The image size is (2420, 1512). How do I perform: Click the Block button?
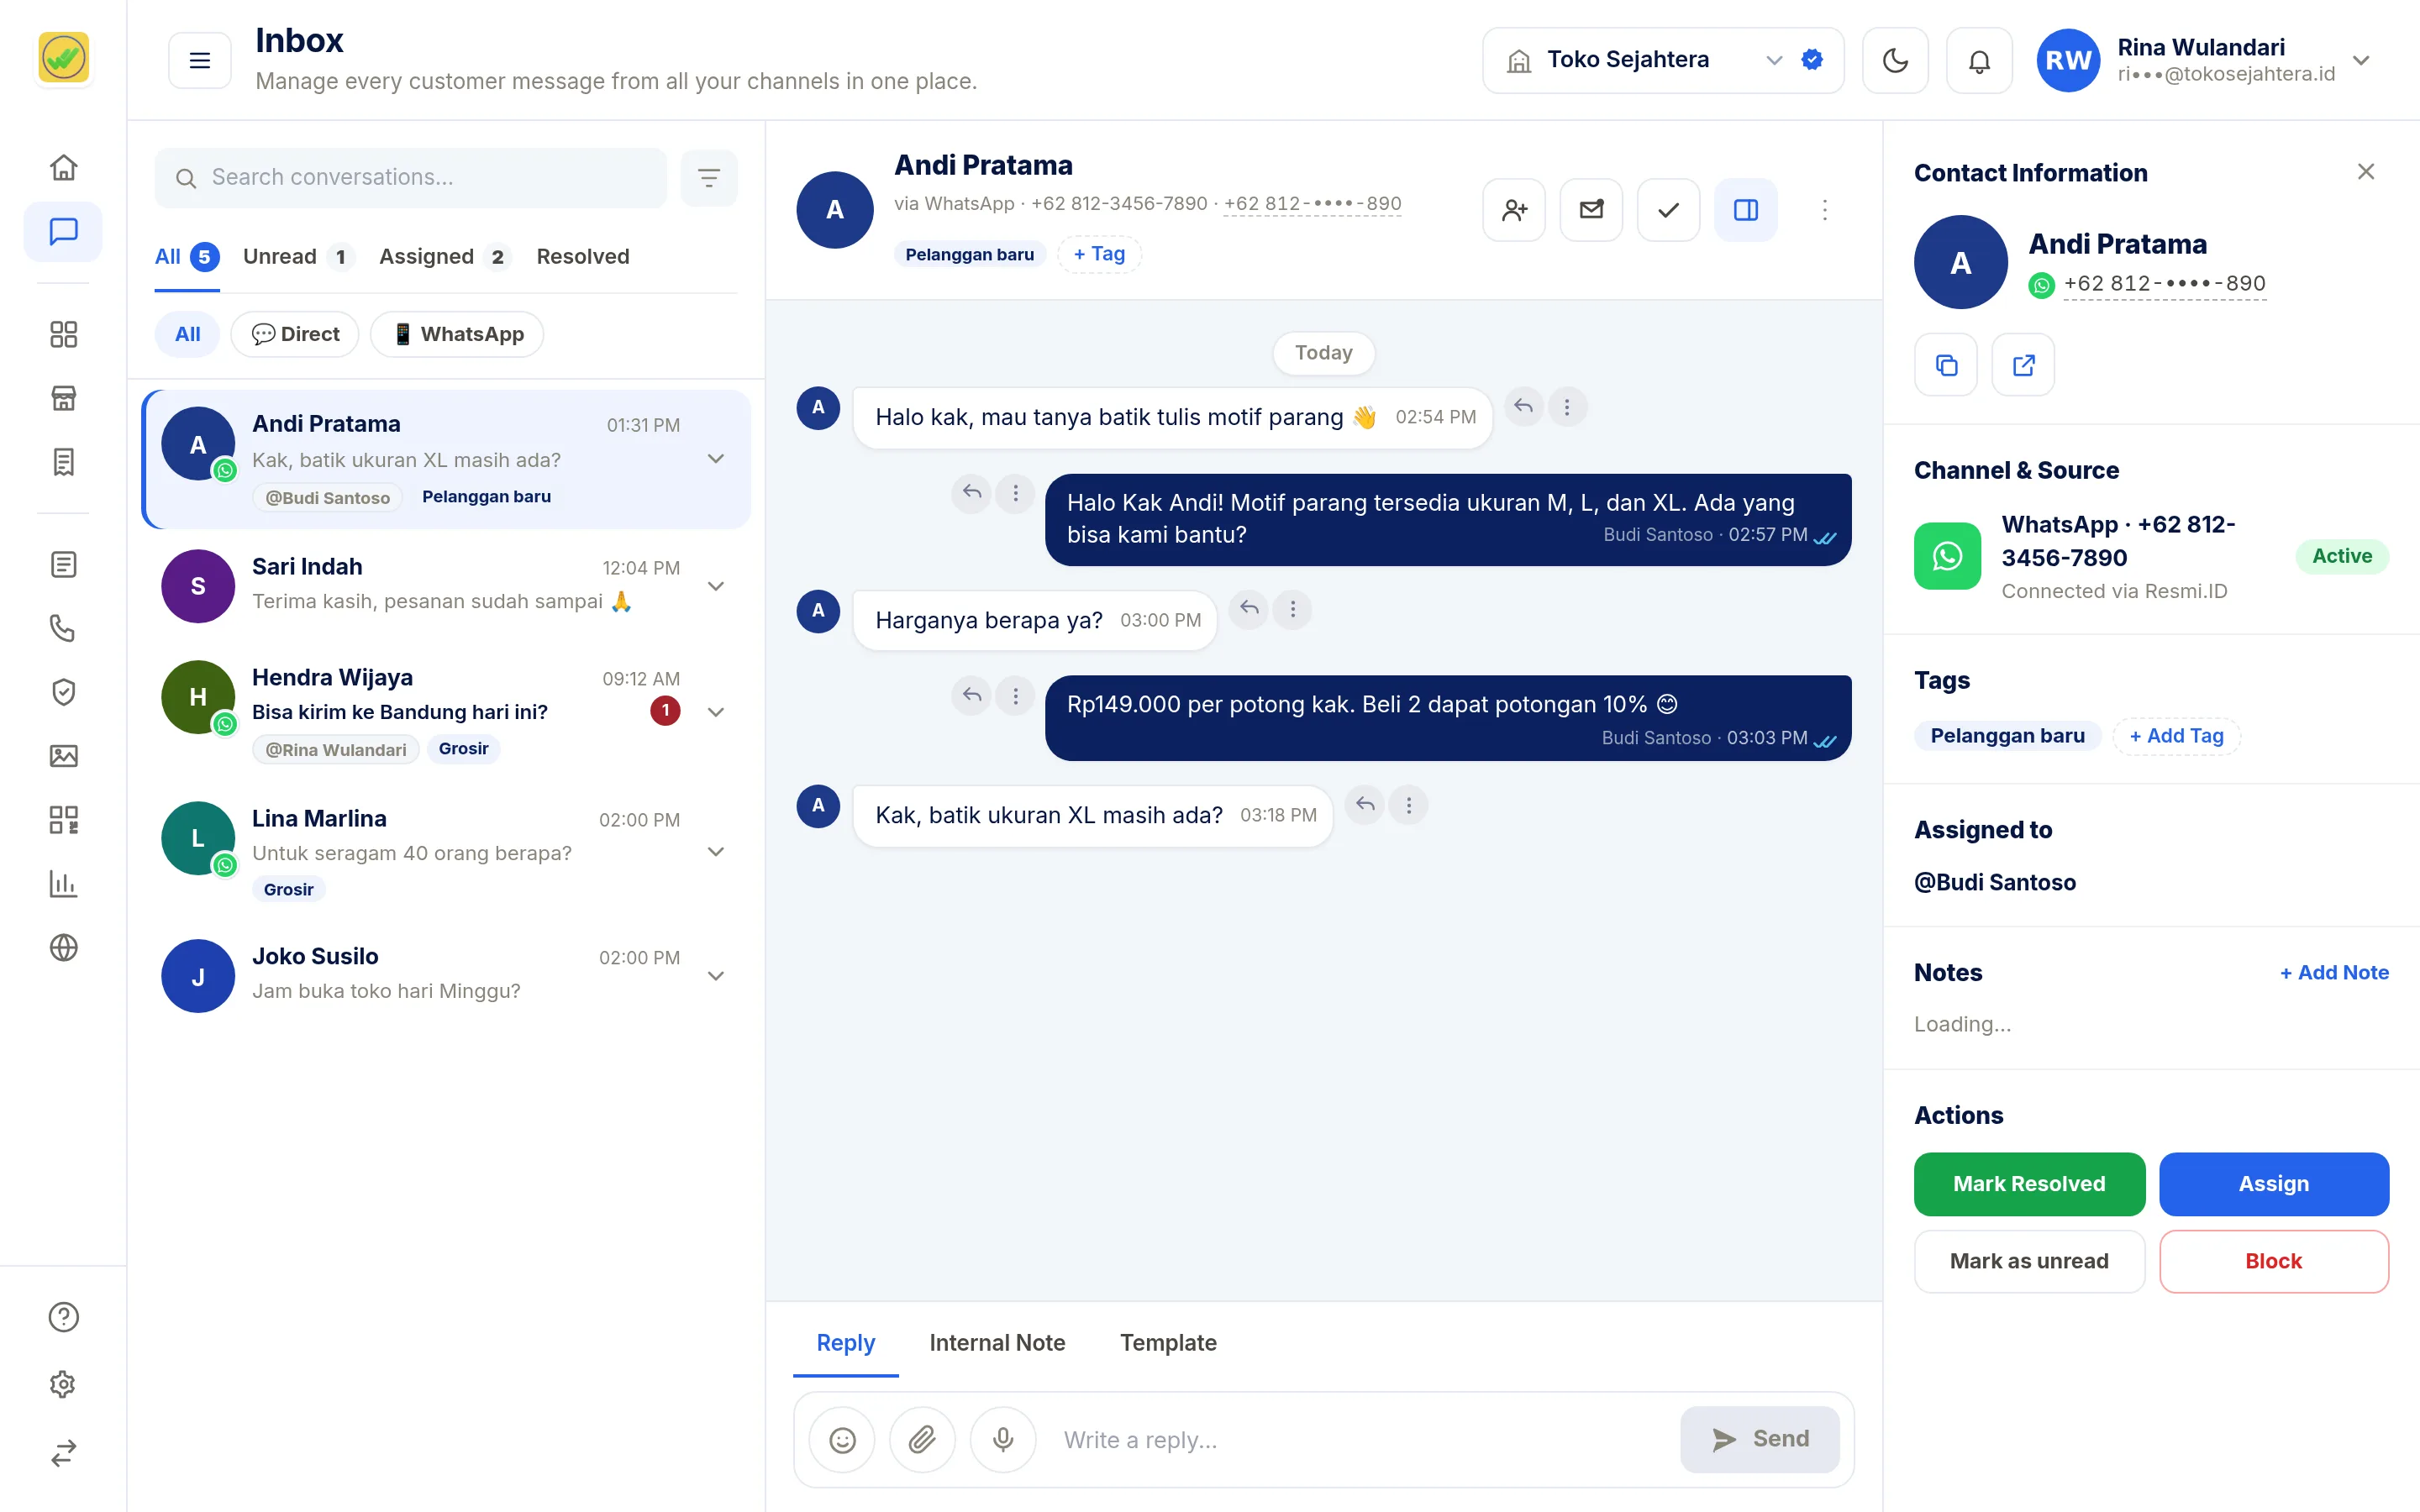[x=2273, y=1261]
